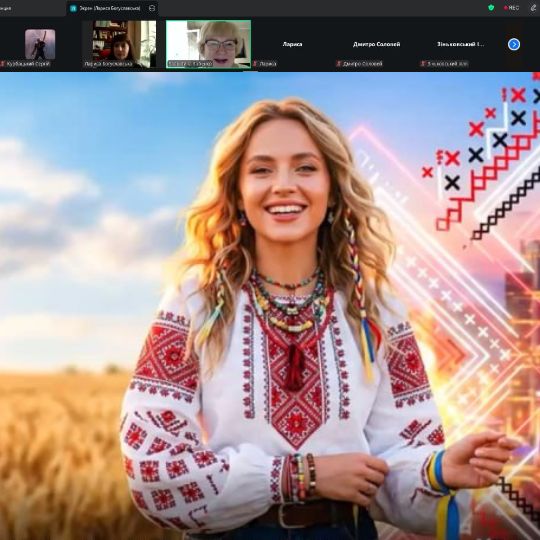Click the name label on the active speaker tile
This screenshot has width=540, height=540.
pyautogui.click(x=190, y=64)
